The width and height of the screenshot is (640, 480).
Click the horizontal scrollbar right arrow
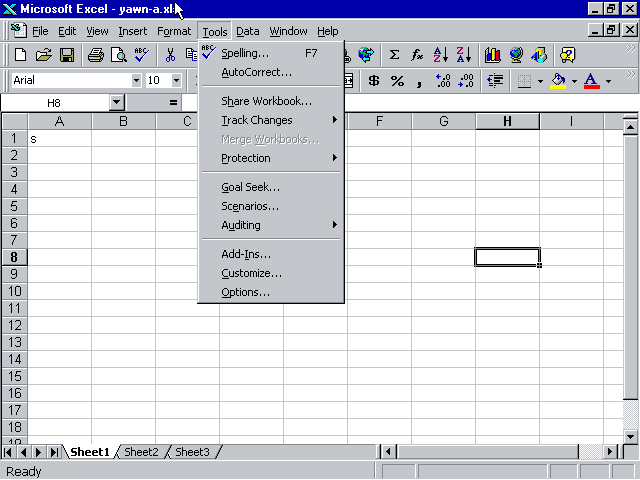tap(610, 452)
